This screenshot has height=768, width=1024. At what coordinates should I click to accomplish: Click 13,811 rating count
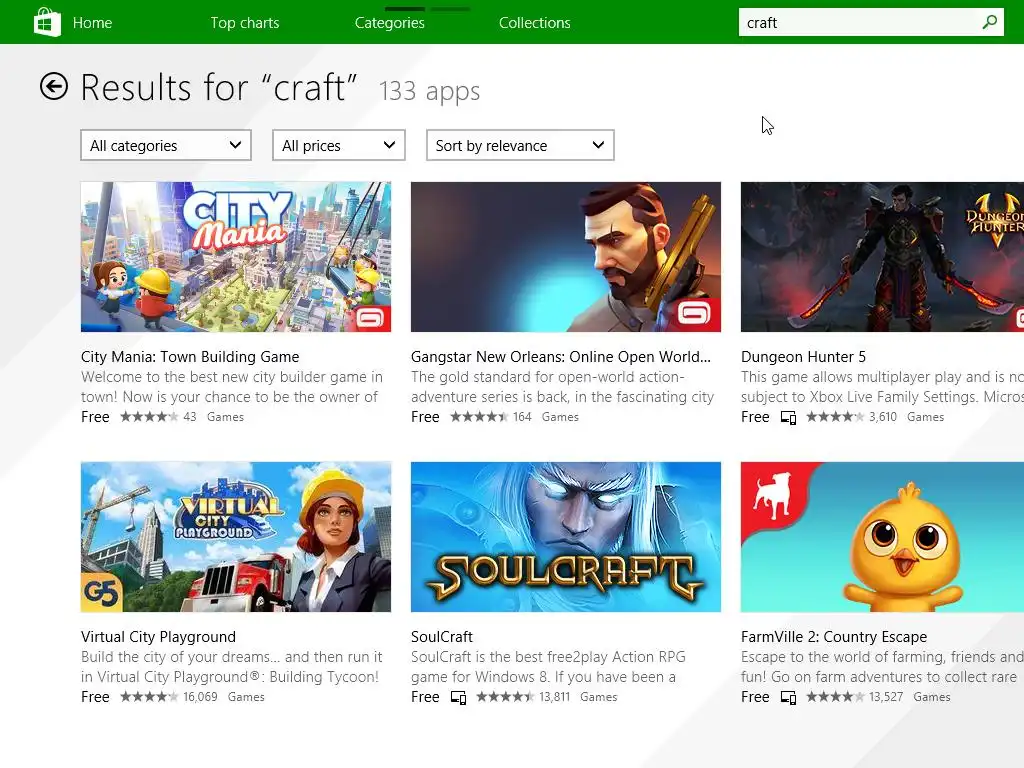pyautogui.click(x=554, y=697)
